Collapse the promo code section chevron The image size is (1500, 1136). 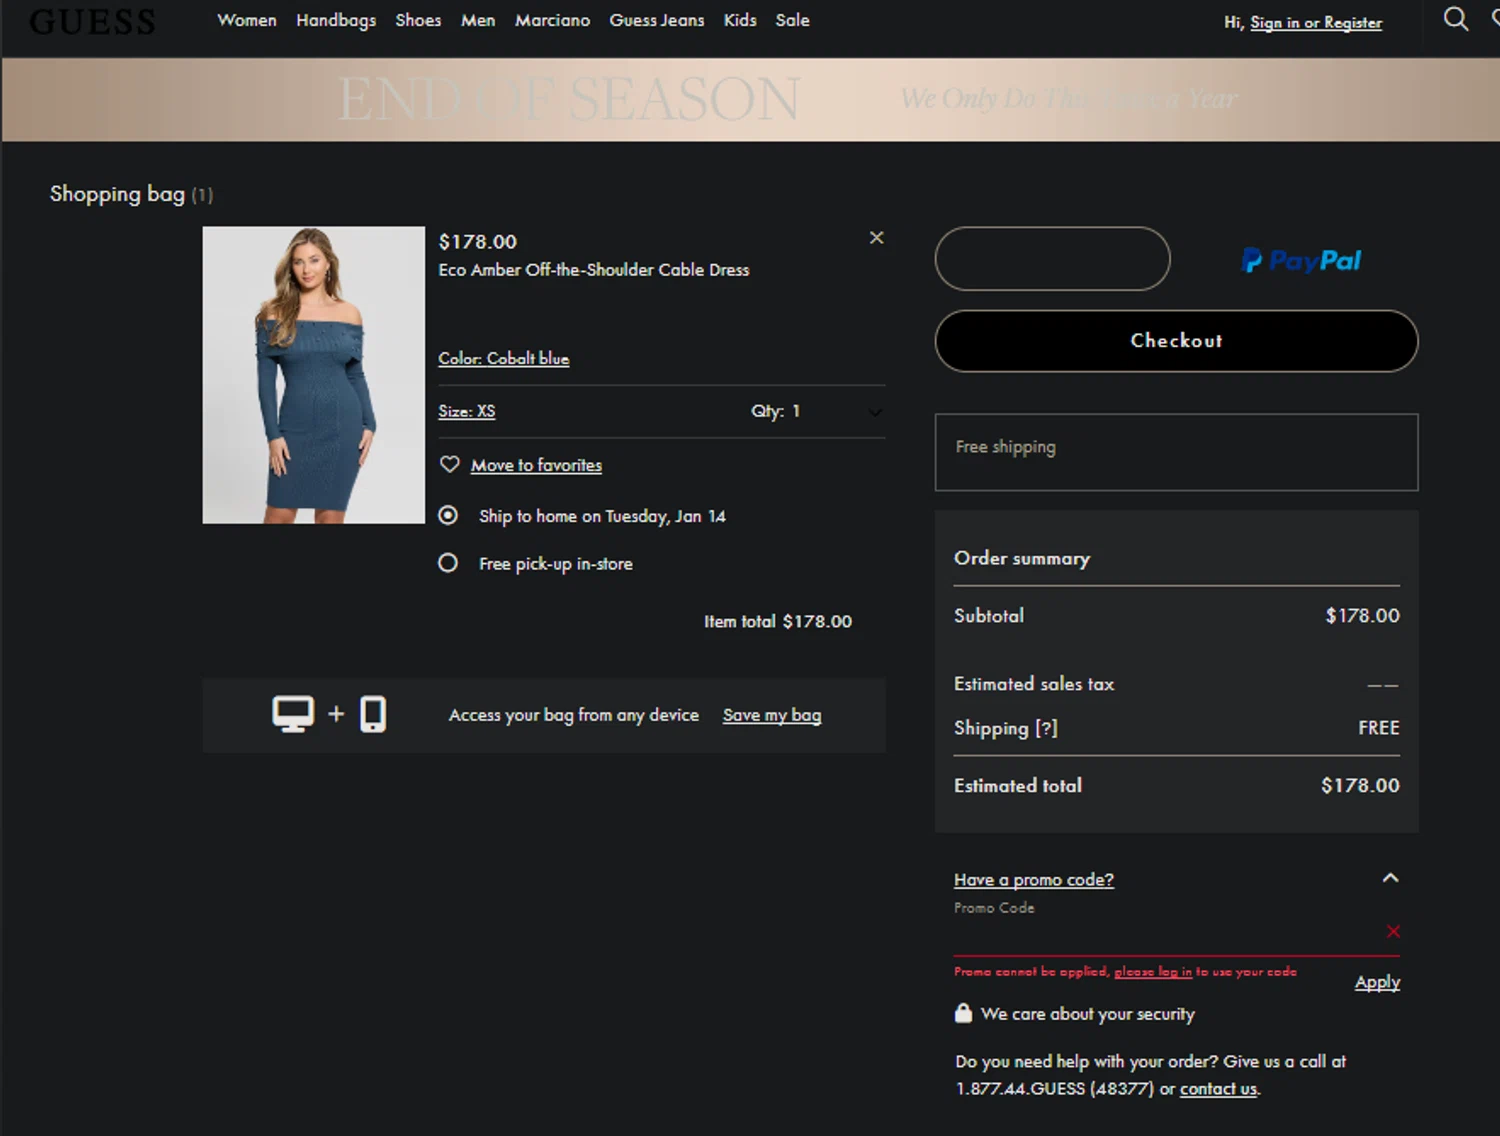click(1390, 878)
